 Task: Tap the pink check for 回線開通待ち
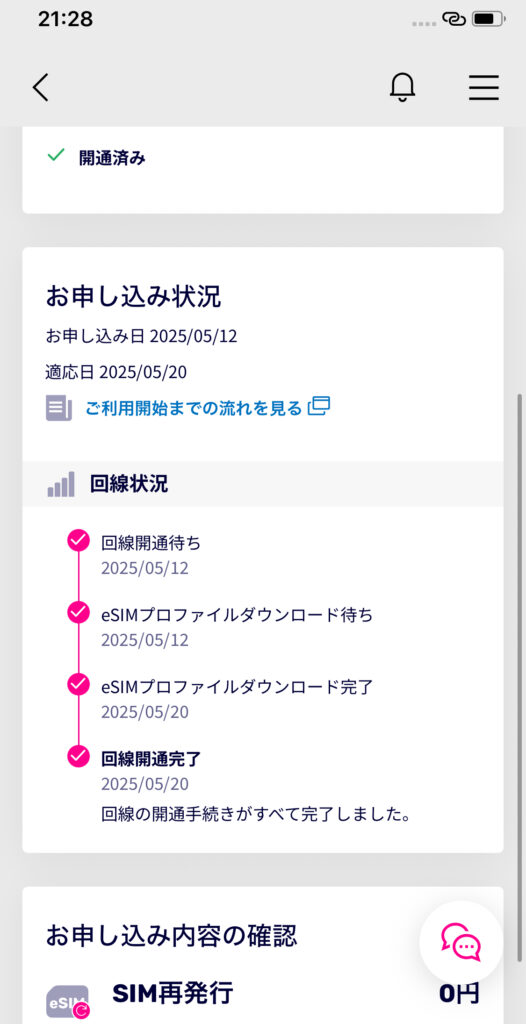pyautogui.click(x=78, y=540)
